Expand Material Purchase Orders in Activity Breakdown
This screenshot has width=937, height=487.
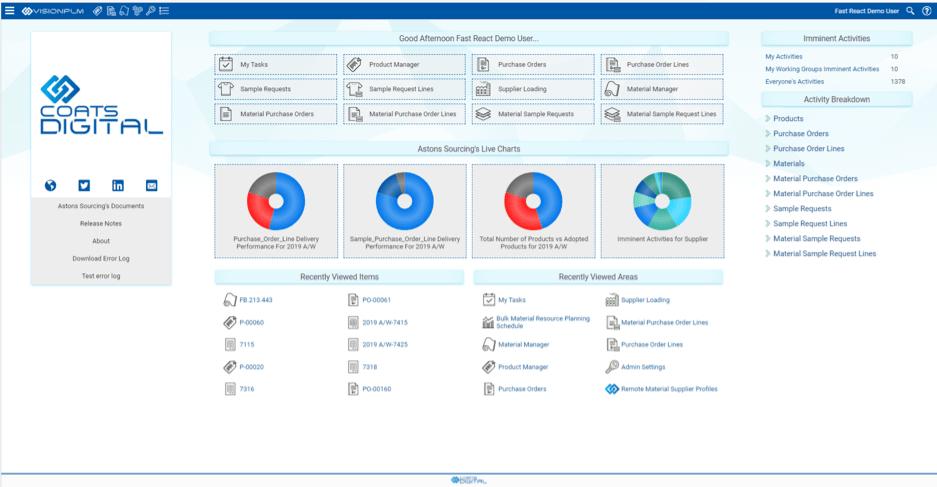[814, 179]
